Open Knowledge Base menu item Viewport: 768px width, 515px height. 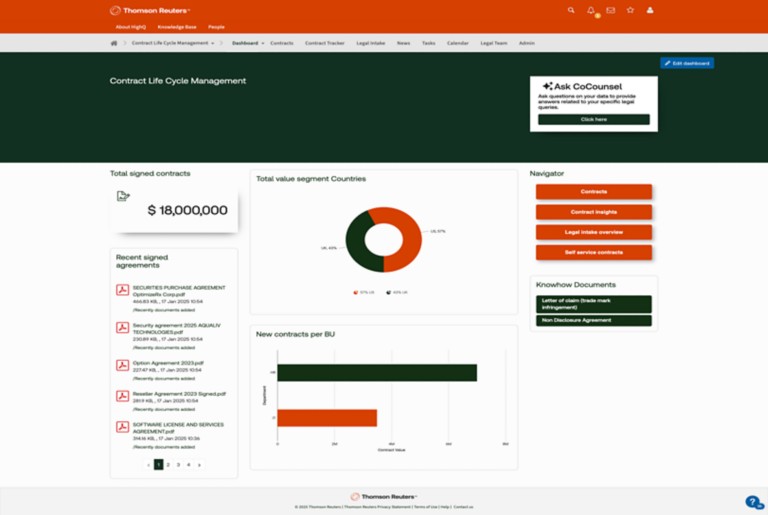click(x=177, y=27)
